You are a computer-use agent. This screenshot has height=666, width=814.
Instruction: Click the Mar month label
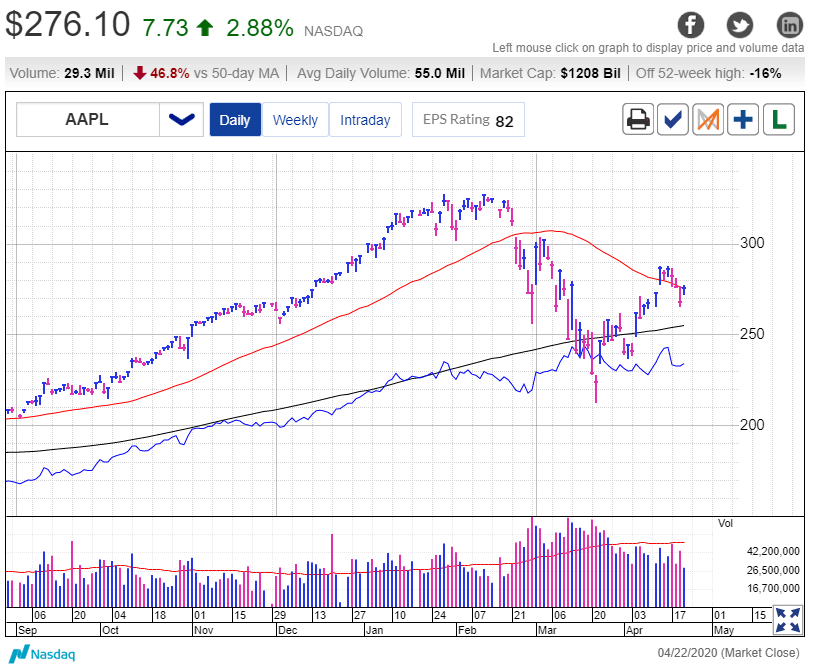point(547,630)
